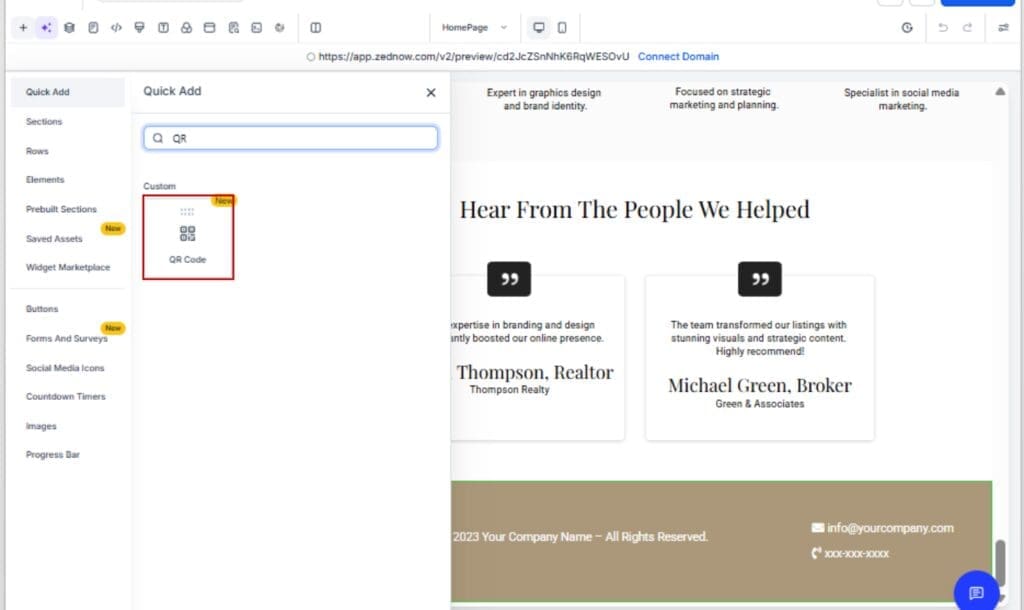
Task: Open the Widget Marketplace category
Action: (68, 267)
